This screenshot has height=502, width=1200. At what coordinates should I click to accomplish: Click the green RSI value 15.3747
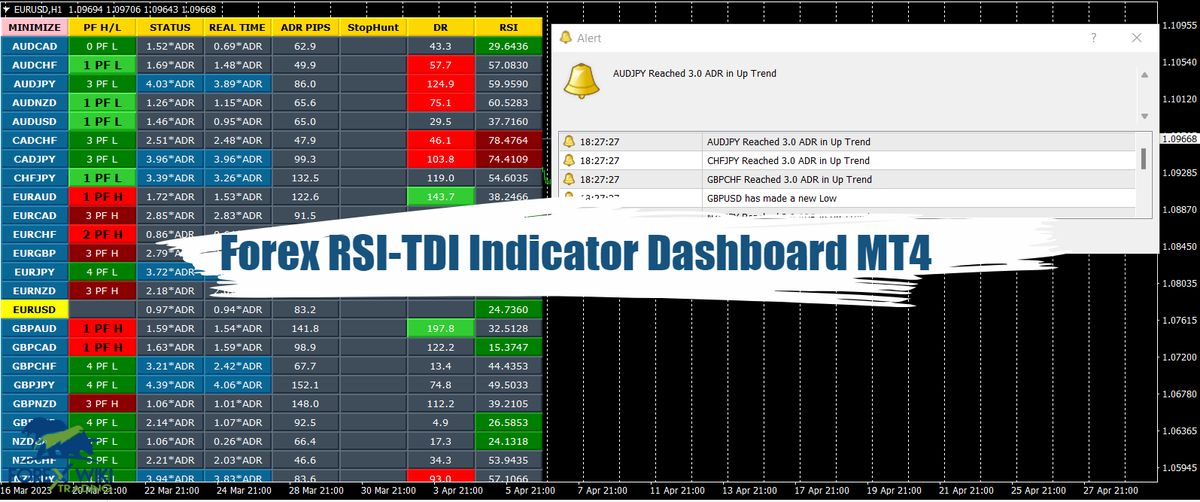coord(509,347)
